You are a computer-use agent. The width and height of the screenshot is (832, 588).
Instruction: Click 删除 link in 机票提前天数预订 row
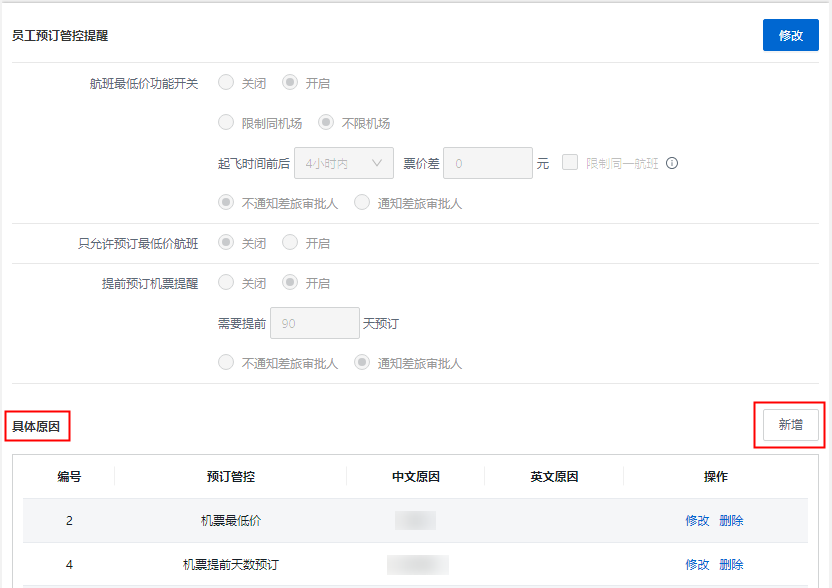(731, 565)
